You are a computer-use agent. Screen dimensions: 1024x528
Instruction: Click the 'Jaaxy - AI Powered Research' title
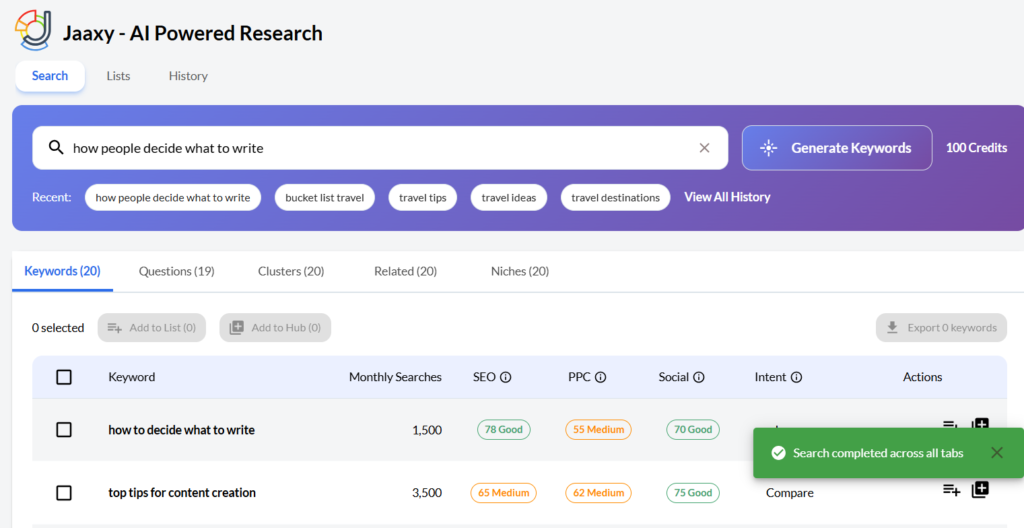(x=193, y=33)
